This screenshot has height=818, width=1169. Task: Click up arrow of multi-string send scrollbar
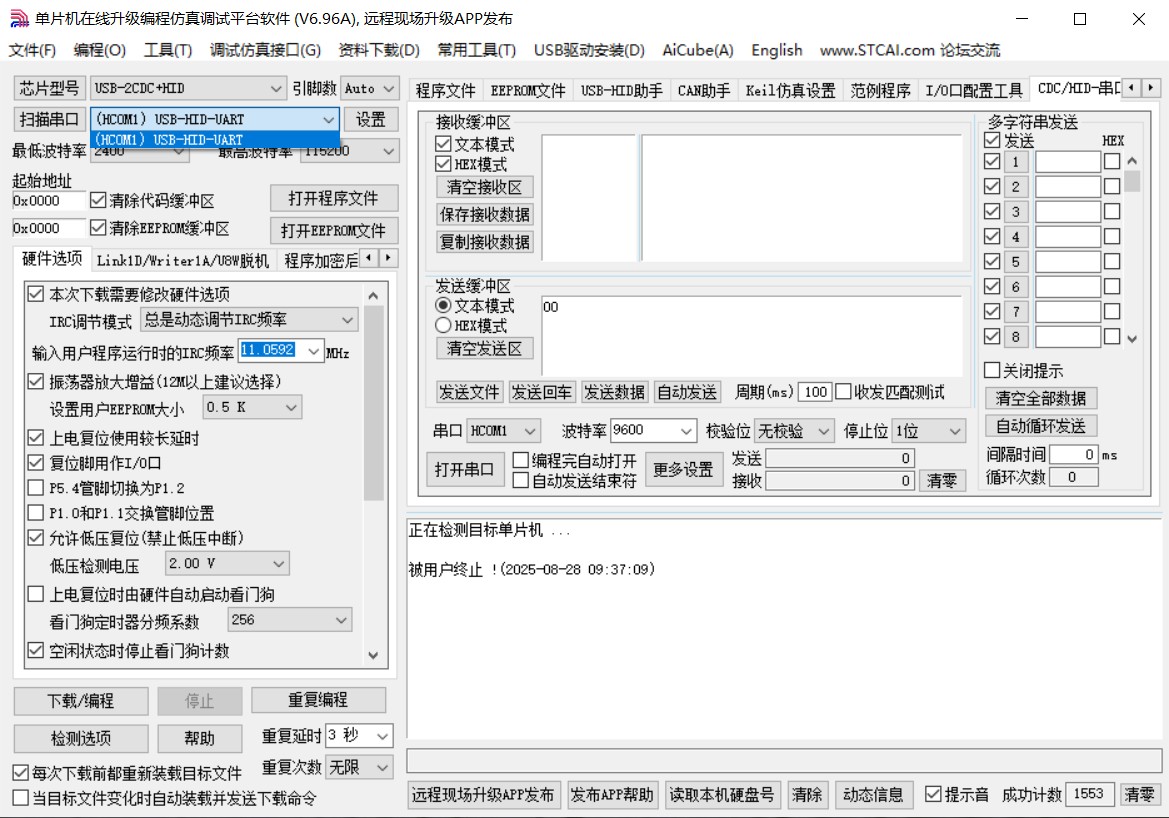click(x=1132, y=160)
